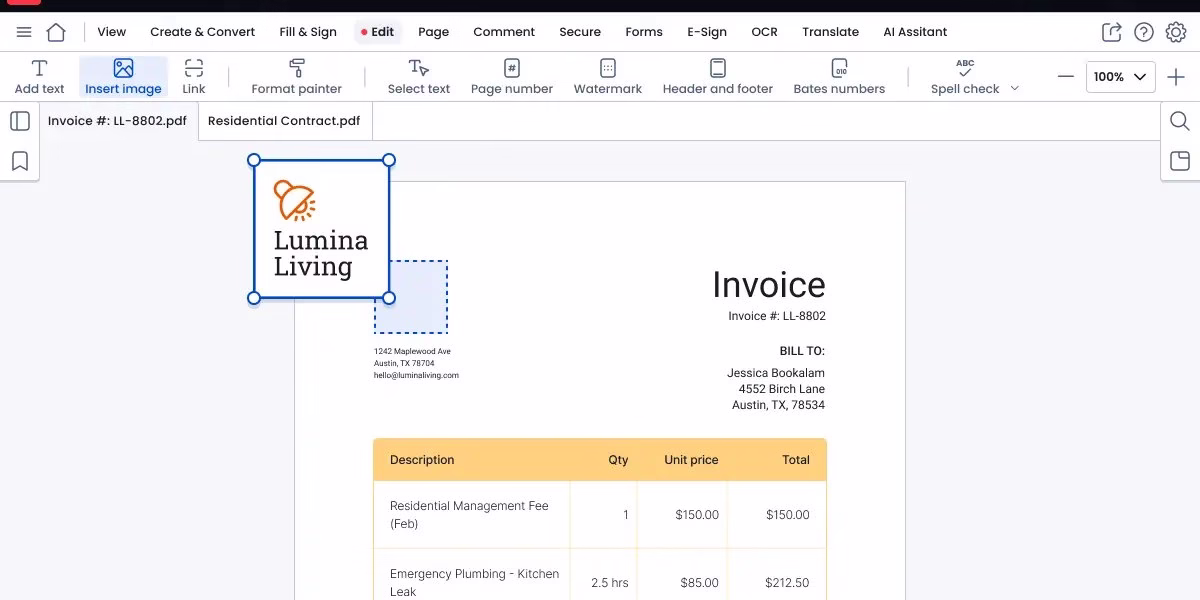Open the Comment menu

504,32
